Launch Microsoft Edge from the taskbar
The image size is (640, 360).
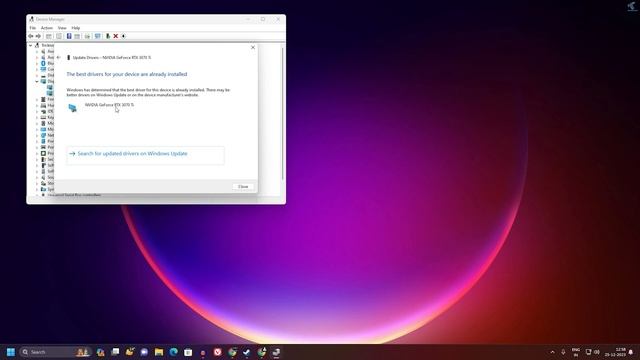[173, 352]
